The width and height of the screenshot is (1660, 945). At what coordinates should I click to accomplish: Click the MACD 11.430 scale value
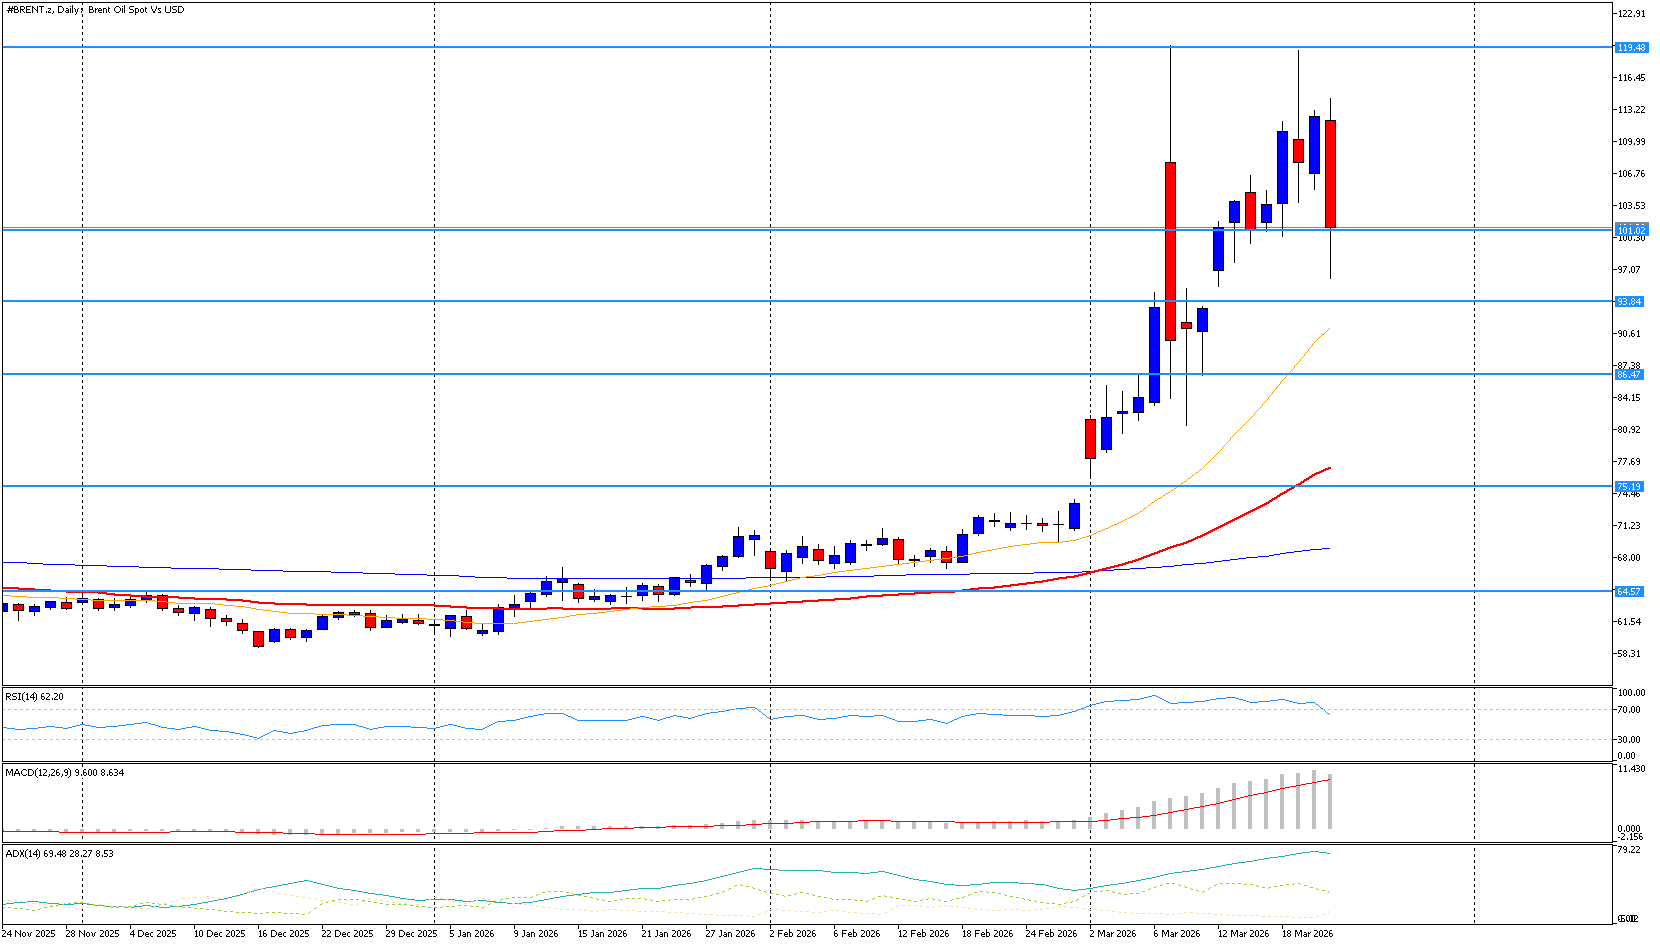[x=1630, y=769]
